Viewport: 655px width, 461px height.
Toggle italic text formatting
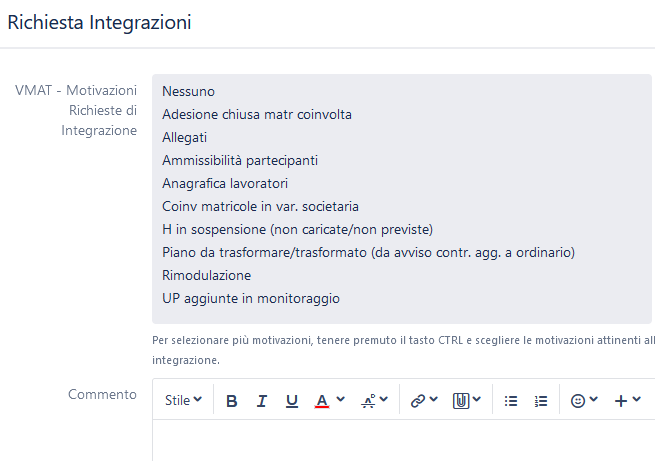coord(261,401)
